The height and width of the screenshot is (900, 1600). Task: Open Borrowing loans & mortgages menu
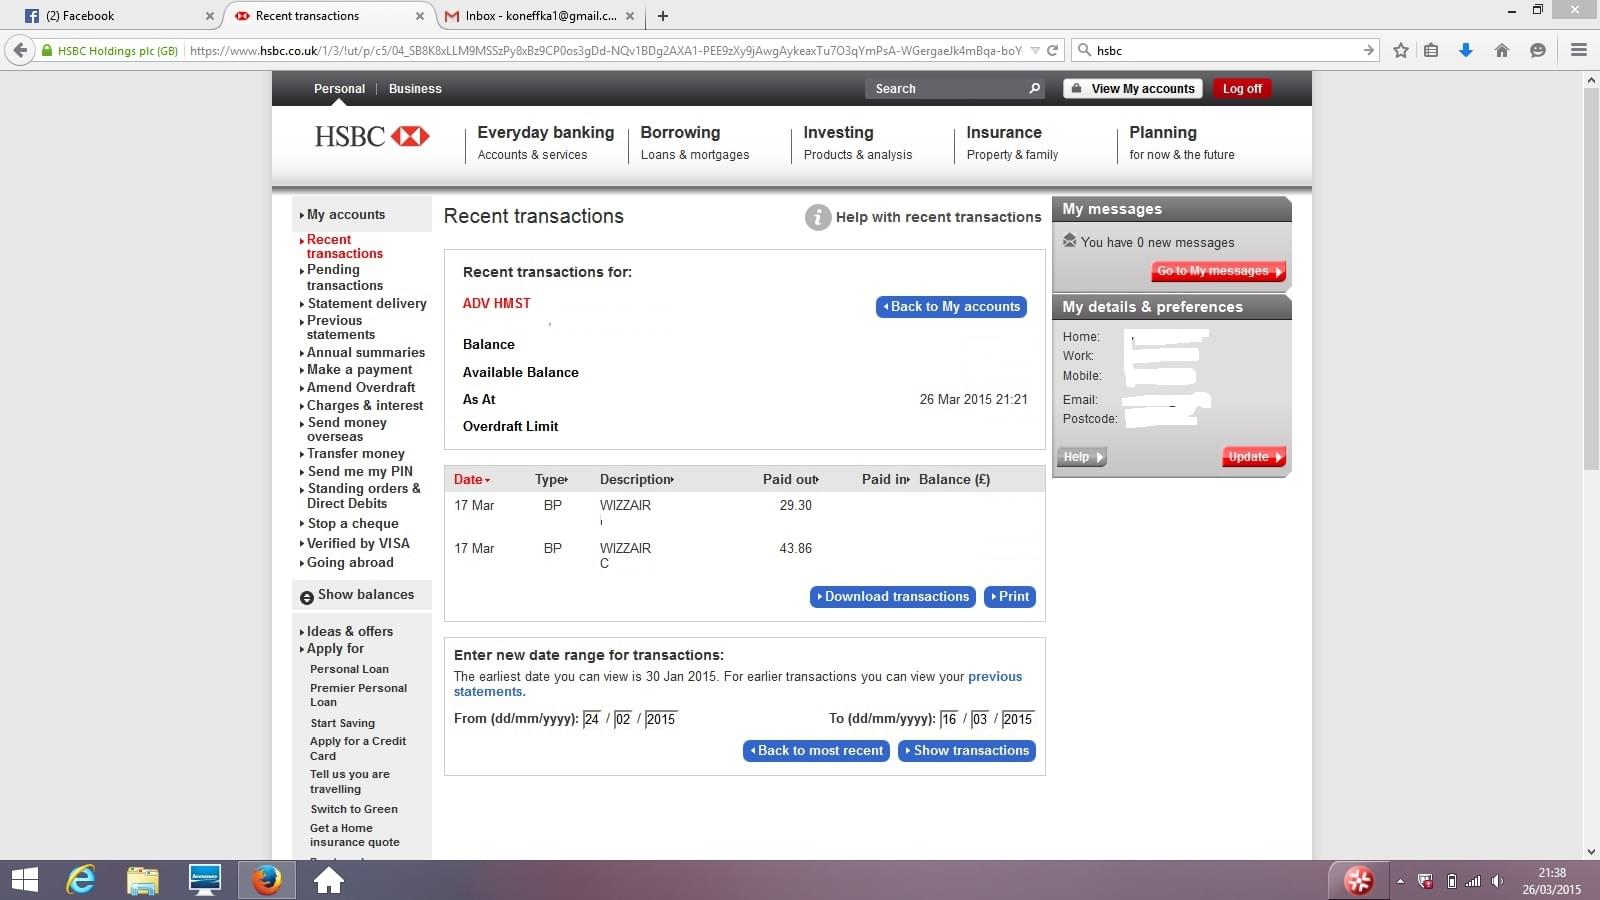[695, 143]
